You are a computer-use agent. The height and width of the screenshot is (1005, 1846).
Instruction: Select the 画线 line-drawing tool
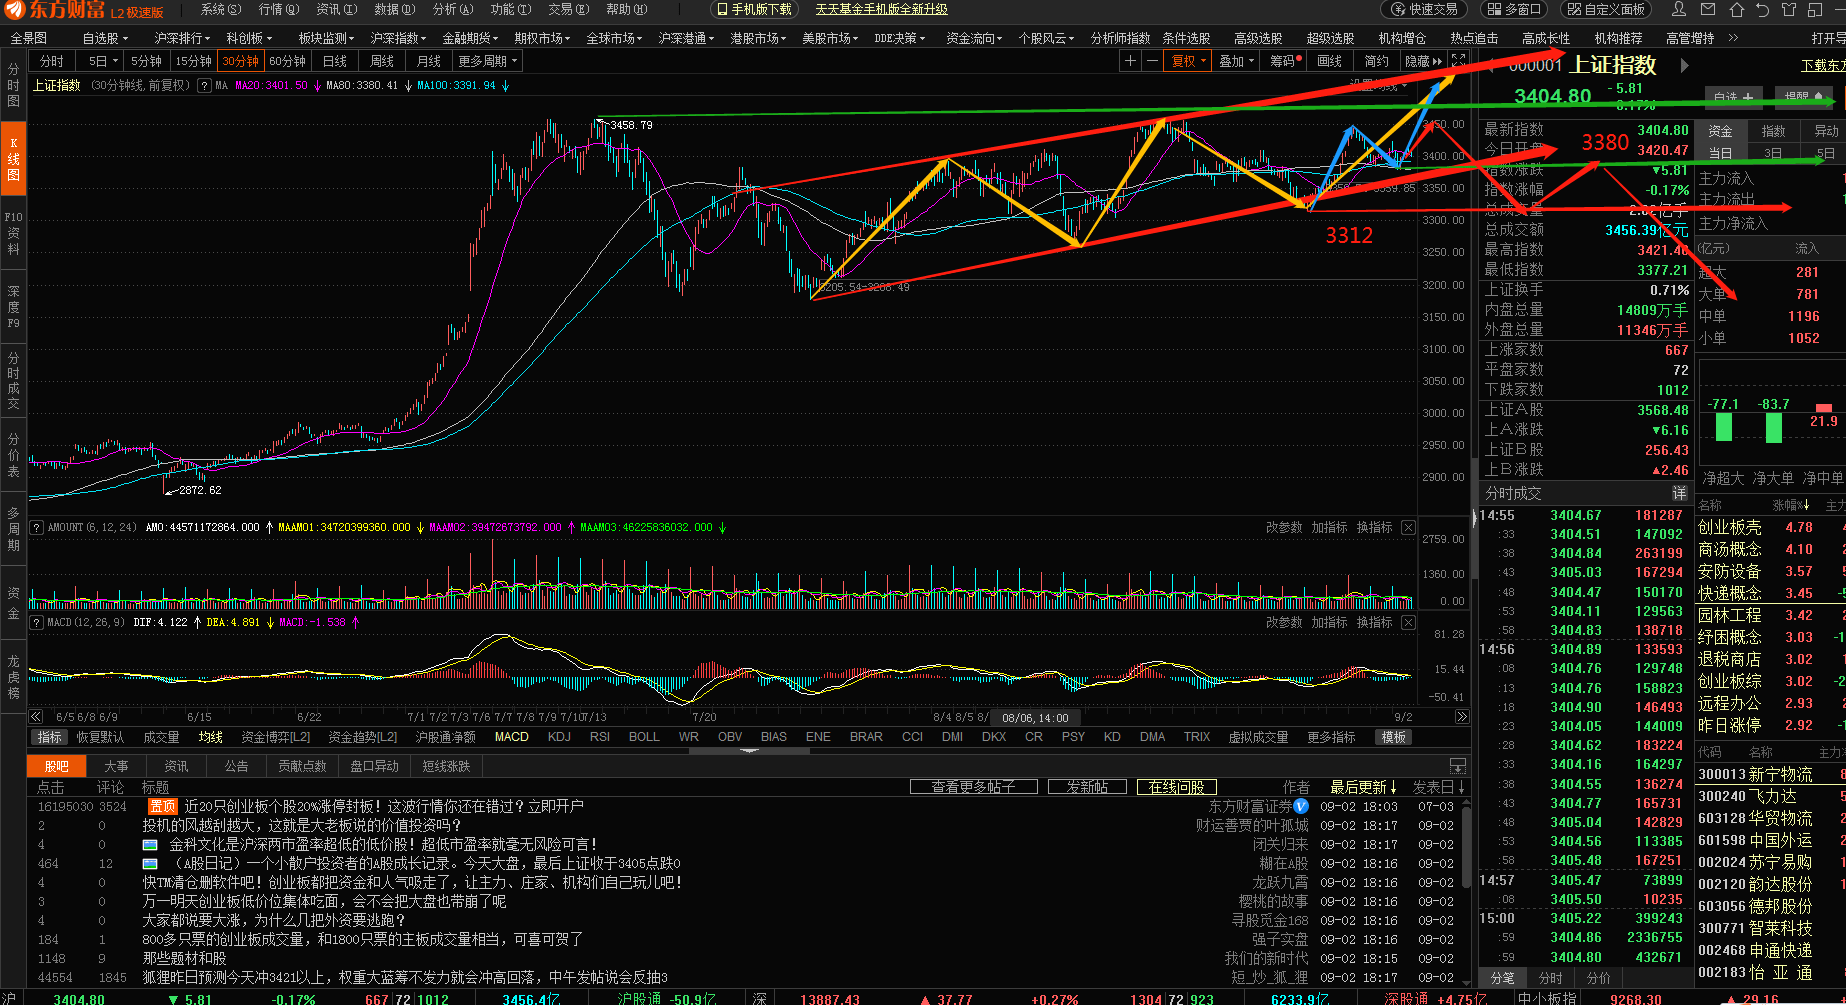pyautogui.click(x=1330, y=61)
